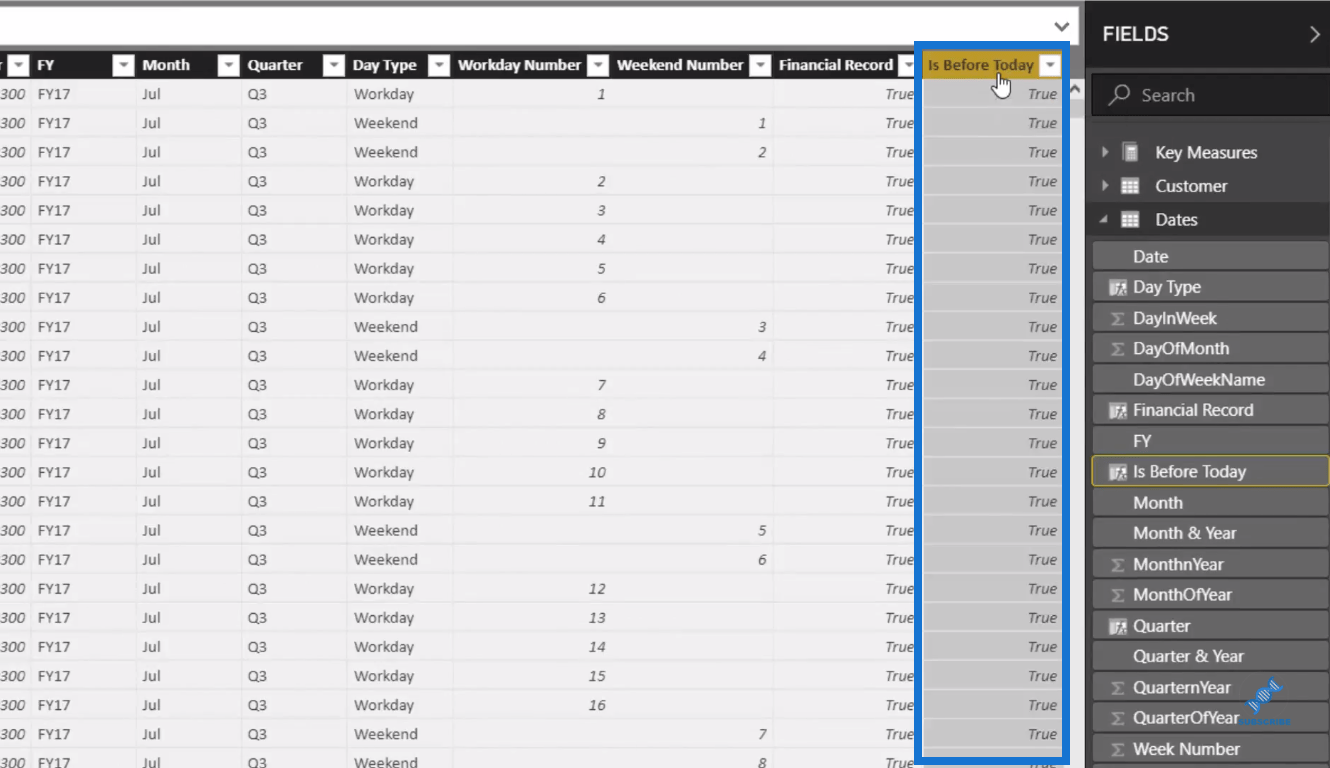
Task: Select the MonthOfYear field
Action: (1210, 594)
